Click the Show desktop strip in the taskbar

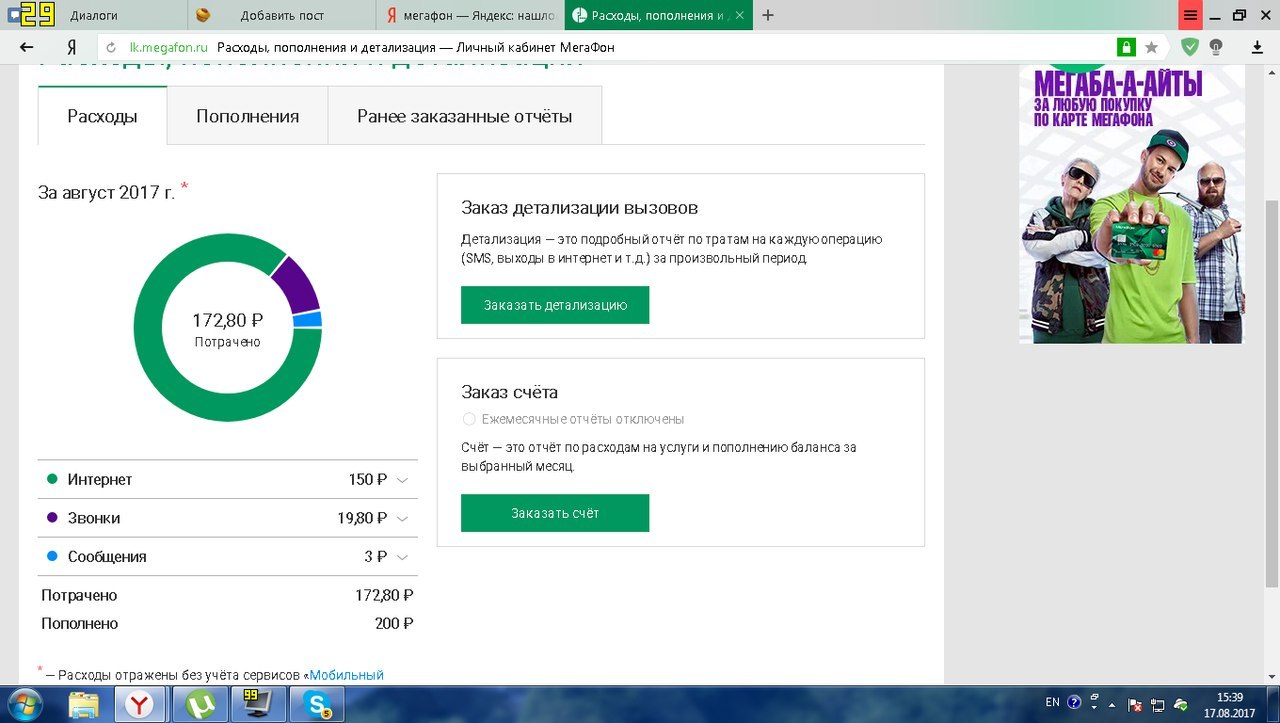coord(1274,704)
